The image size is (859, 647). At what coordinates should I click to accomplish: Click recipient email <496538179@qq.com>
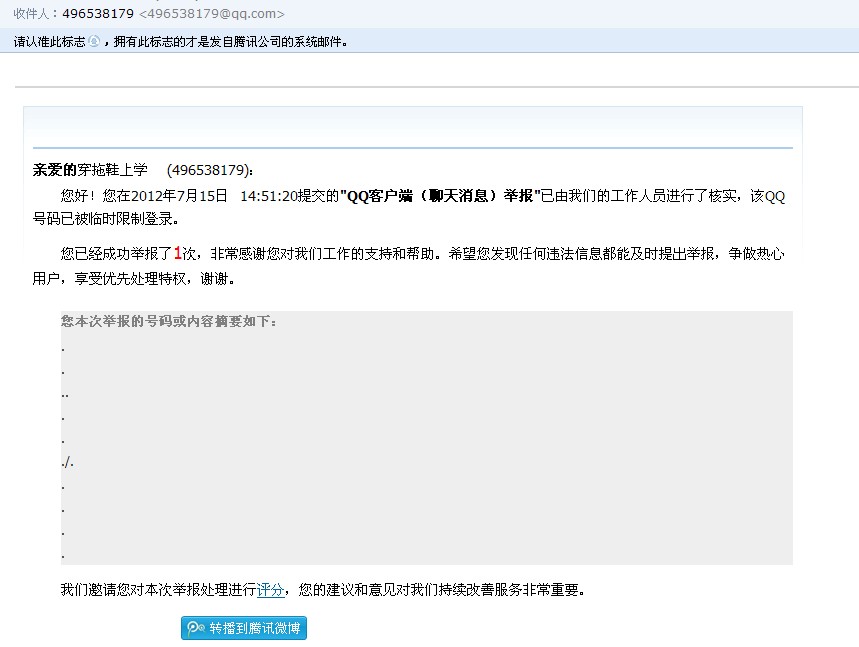click(212, 14)
